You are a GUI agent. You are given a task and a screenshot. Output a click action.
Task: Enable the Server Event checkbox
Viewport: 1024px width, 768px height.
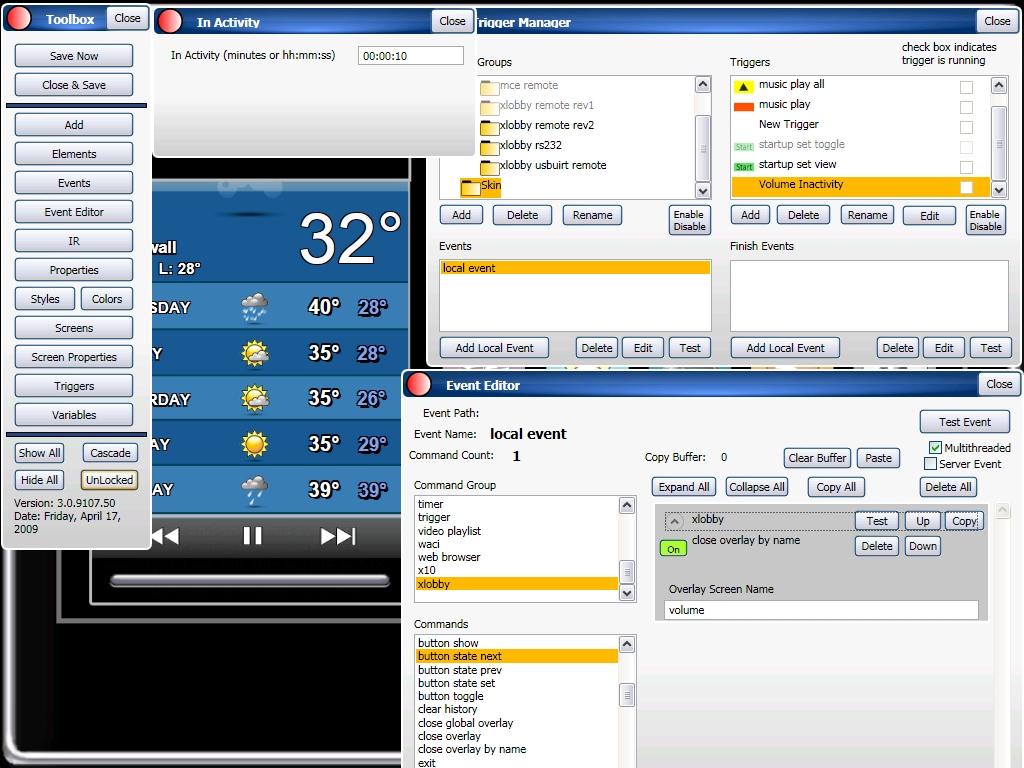coord(931,464)
